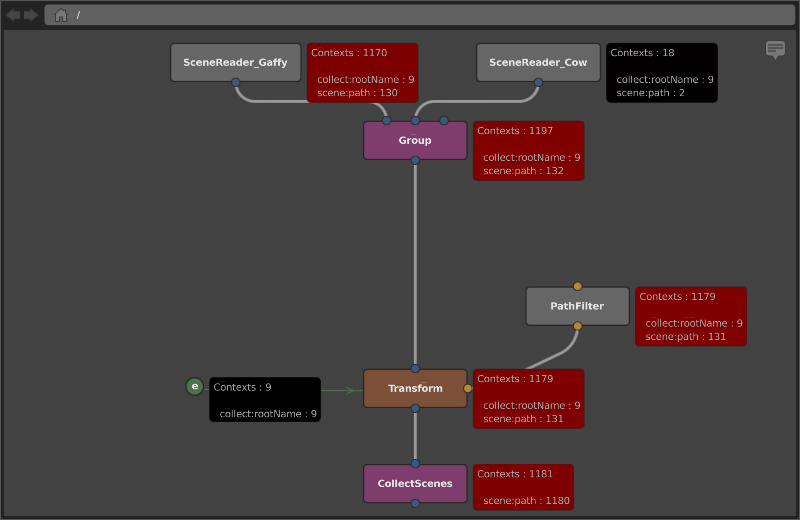Click the path bar showing '/'
This screenshot has width=800, height=520.
coord(419,15)
